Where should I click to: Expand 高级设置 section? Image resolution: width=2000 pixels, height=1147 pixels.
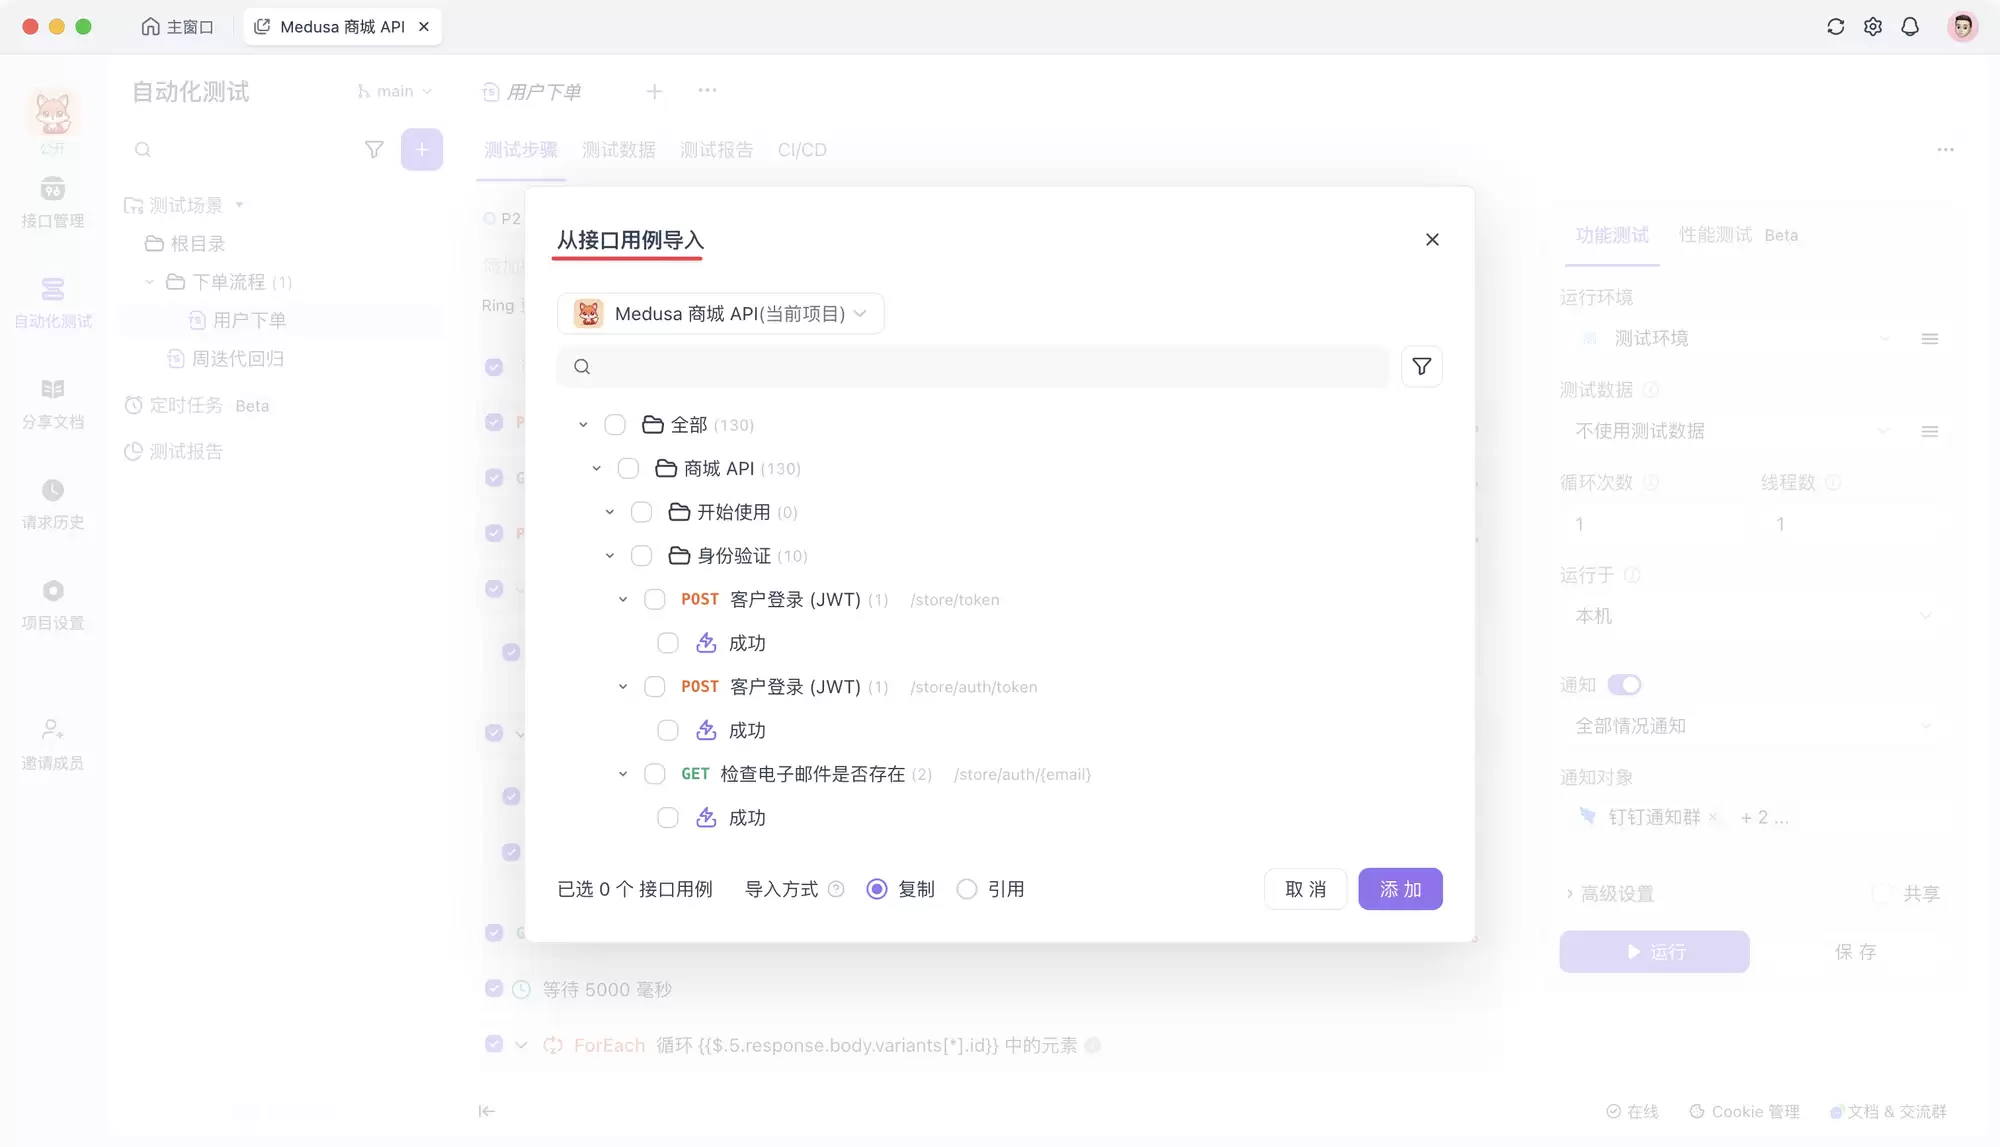point(1610,893)
